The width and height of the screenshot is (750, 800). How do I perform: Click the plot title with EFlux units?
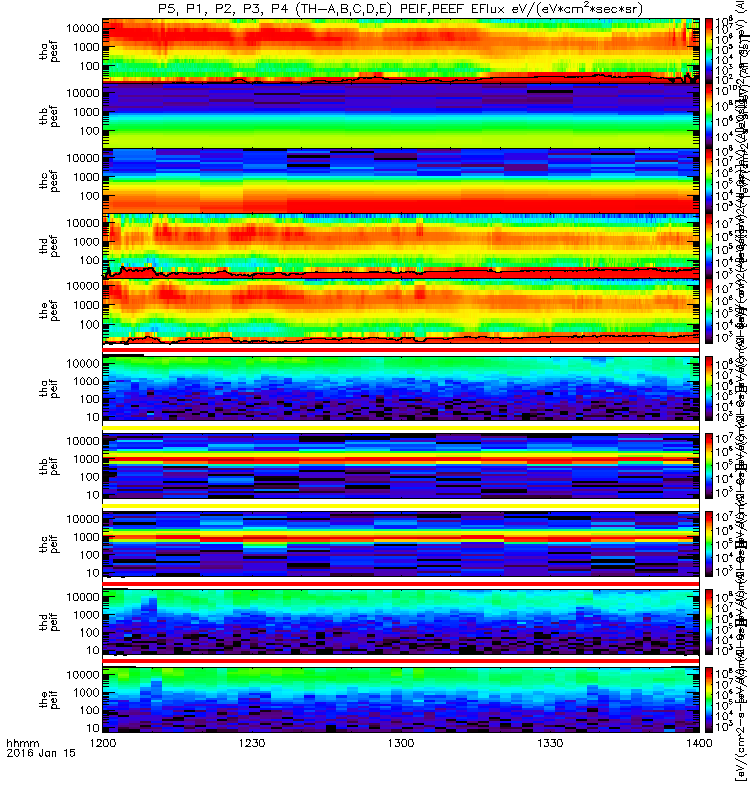click(401, 9)
